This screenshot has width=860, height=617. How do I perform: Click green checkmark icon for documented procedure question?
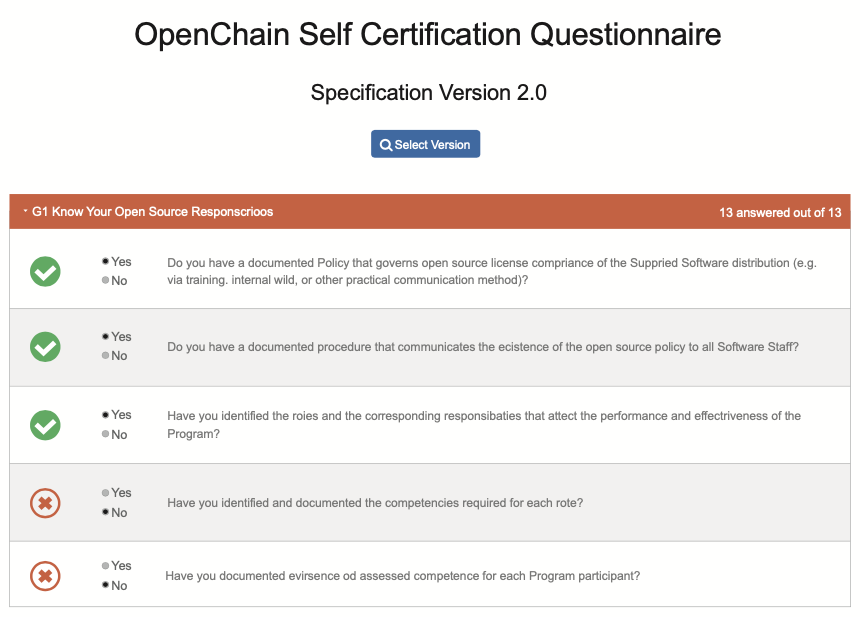tap(45, 347)
